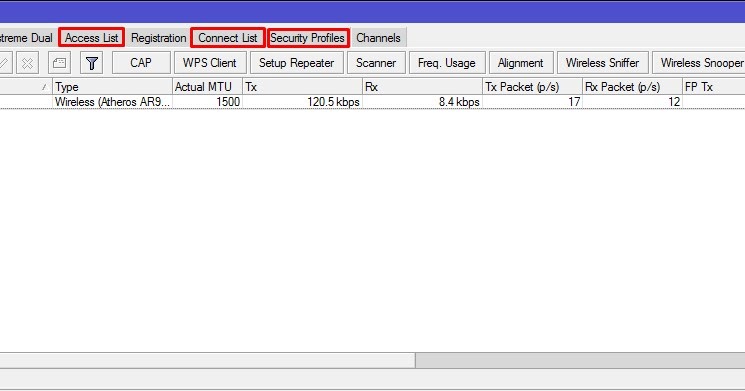
Task: Switch to the Registration tab
Action: pos(158,38)
